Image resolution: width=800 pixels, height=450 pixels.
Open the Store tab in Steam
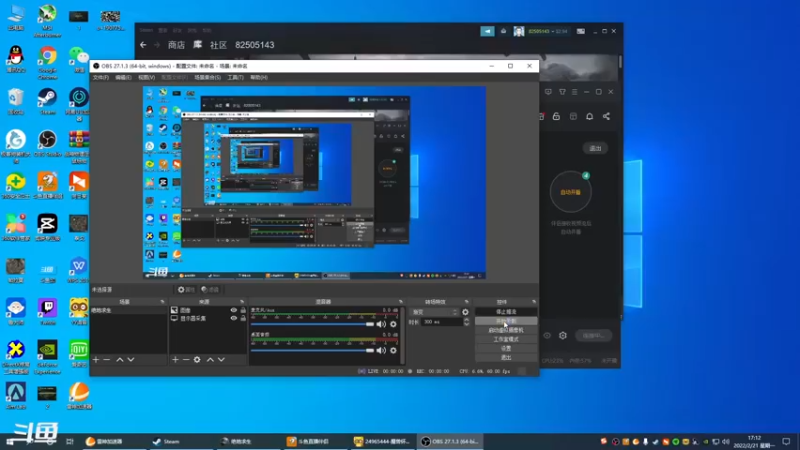[x=177, y=45]
